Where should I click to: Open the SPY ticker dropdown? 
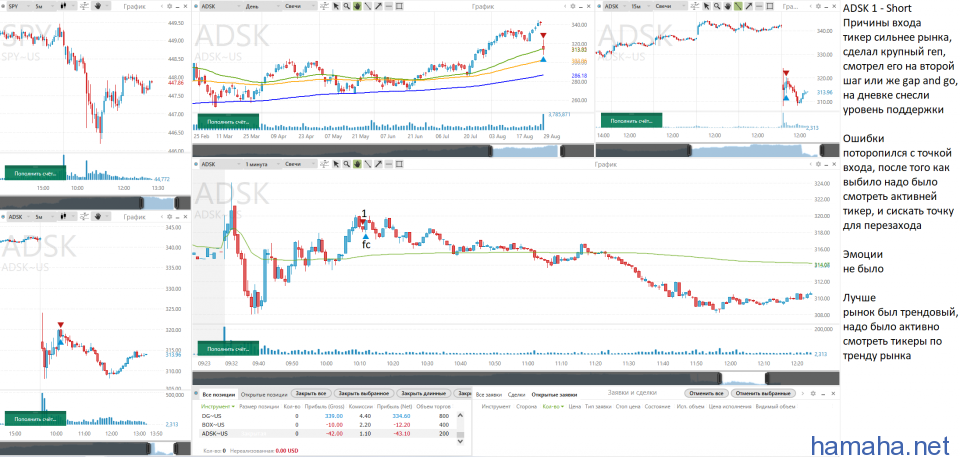tap(19, 6)
